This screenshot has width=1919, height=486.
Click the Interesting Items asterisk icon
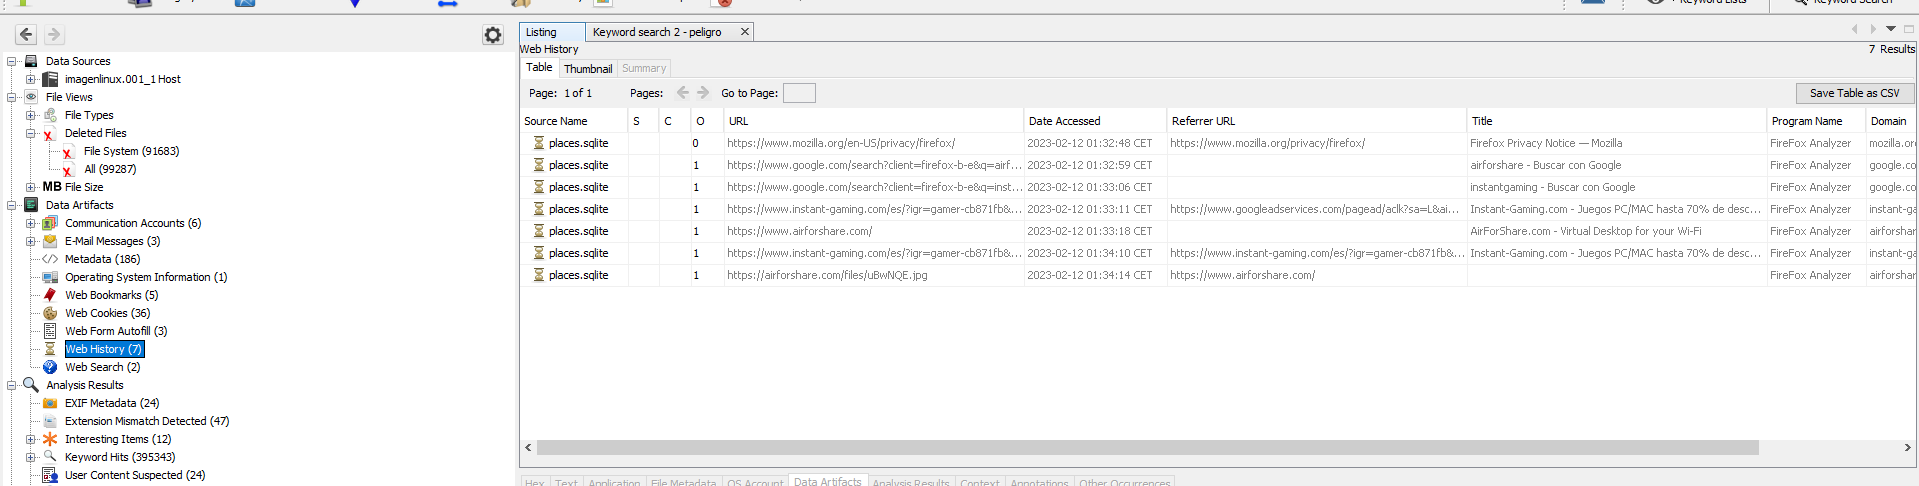pos(50,439)
